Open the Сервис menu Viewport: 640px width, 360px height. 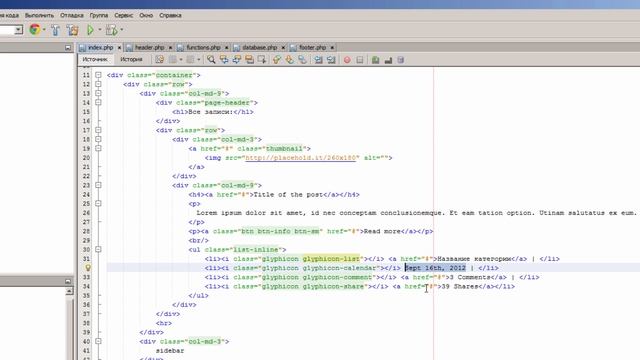(124, 16)
